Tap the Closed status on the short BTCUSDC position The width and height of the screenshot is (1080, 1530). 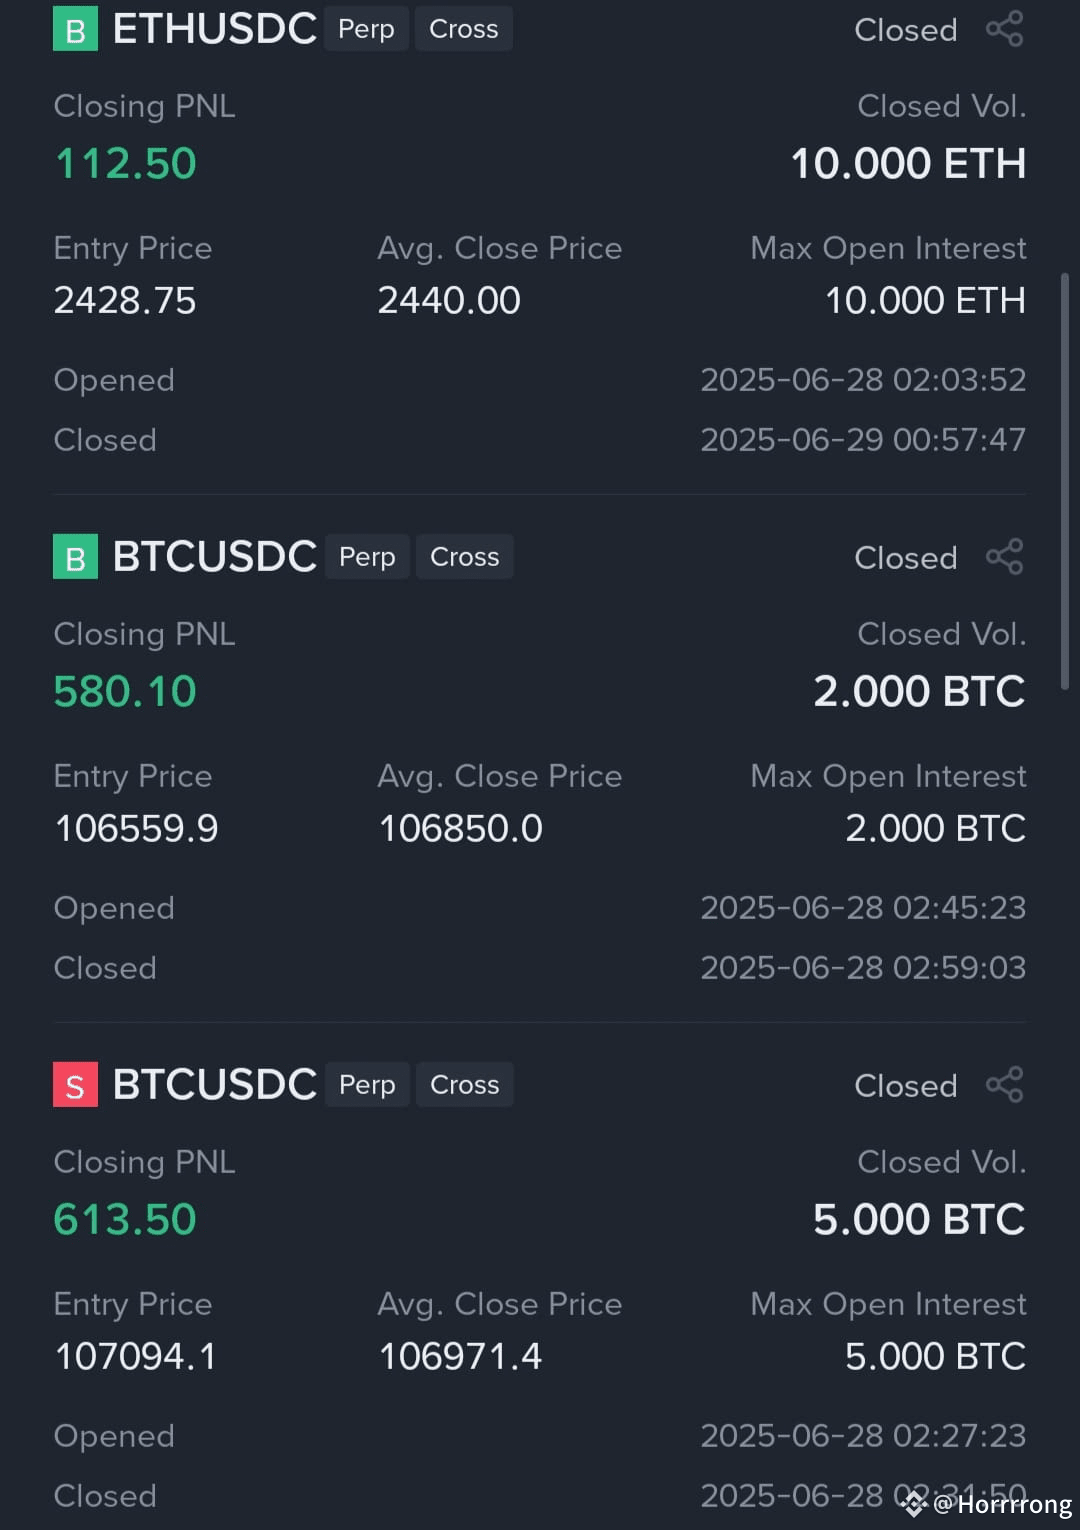pos(906,1086)
